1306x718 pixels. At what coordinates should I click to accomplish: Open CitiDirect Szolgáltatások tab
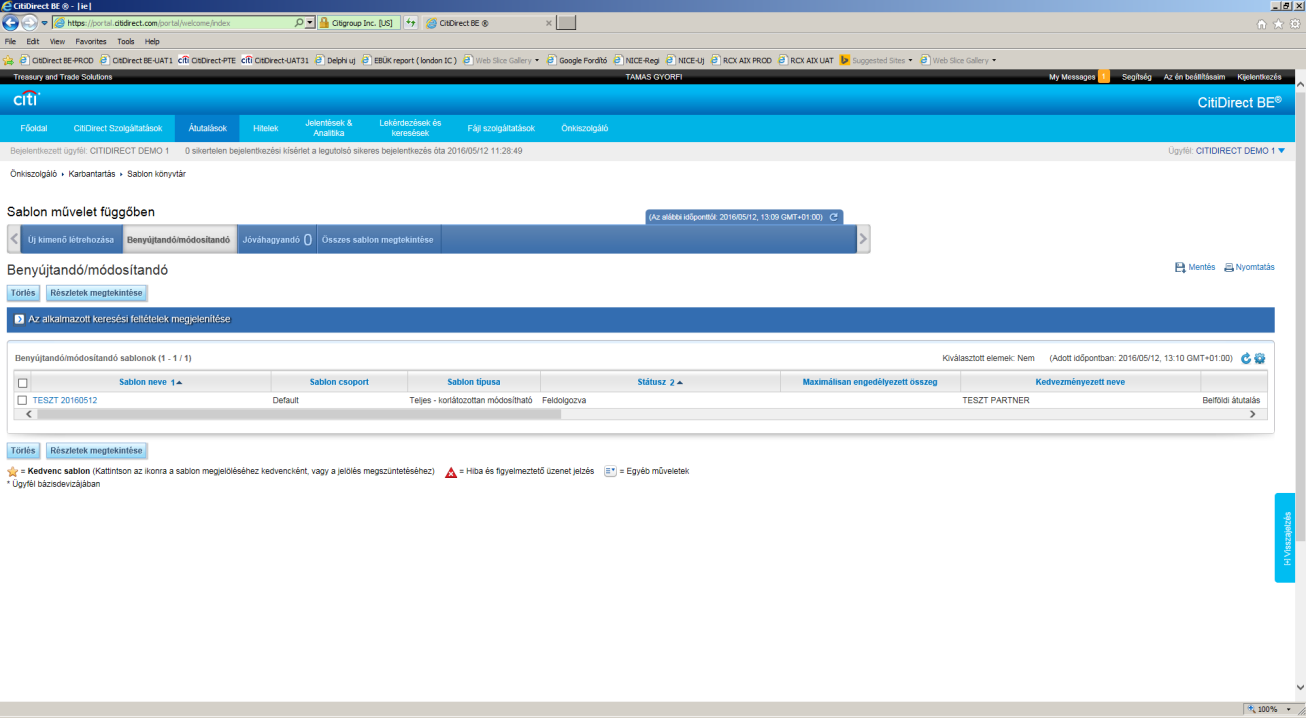click(x=118, y=128)
